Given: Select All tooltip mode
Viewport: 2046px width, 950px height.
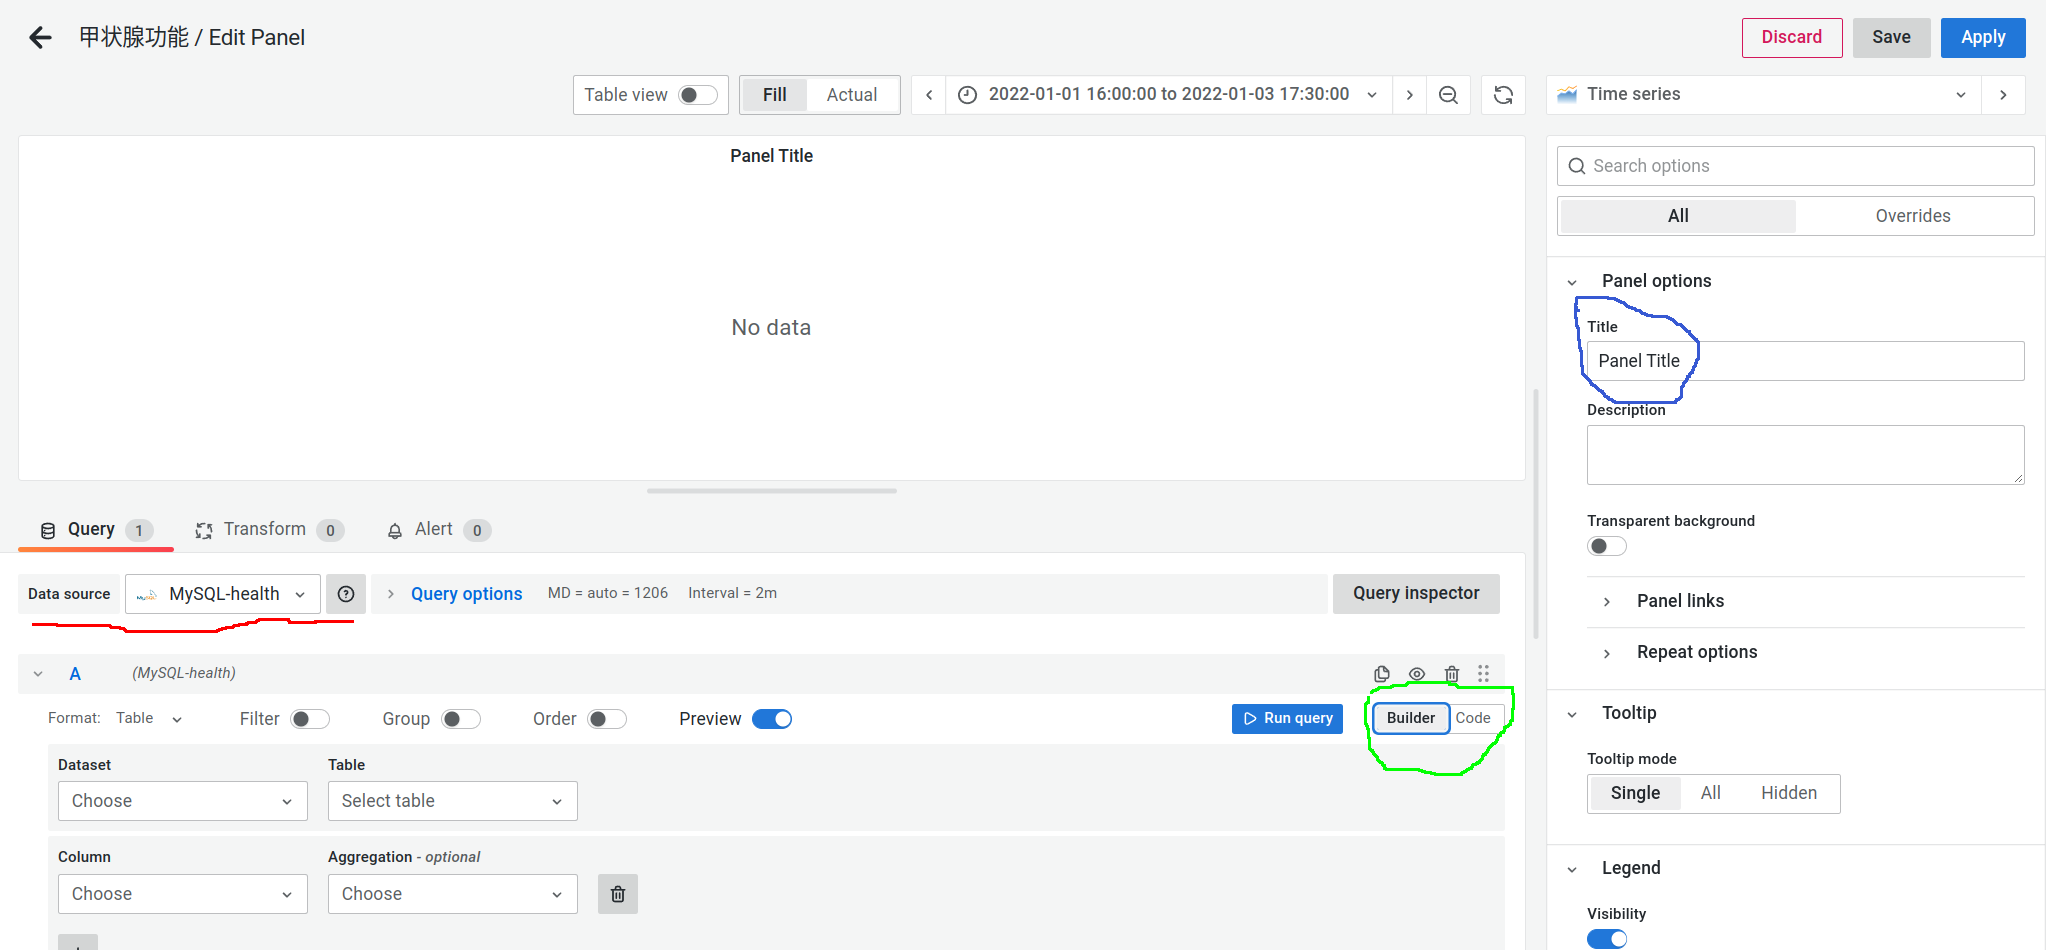Looking at the screenshot, I should 1711,793.
